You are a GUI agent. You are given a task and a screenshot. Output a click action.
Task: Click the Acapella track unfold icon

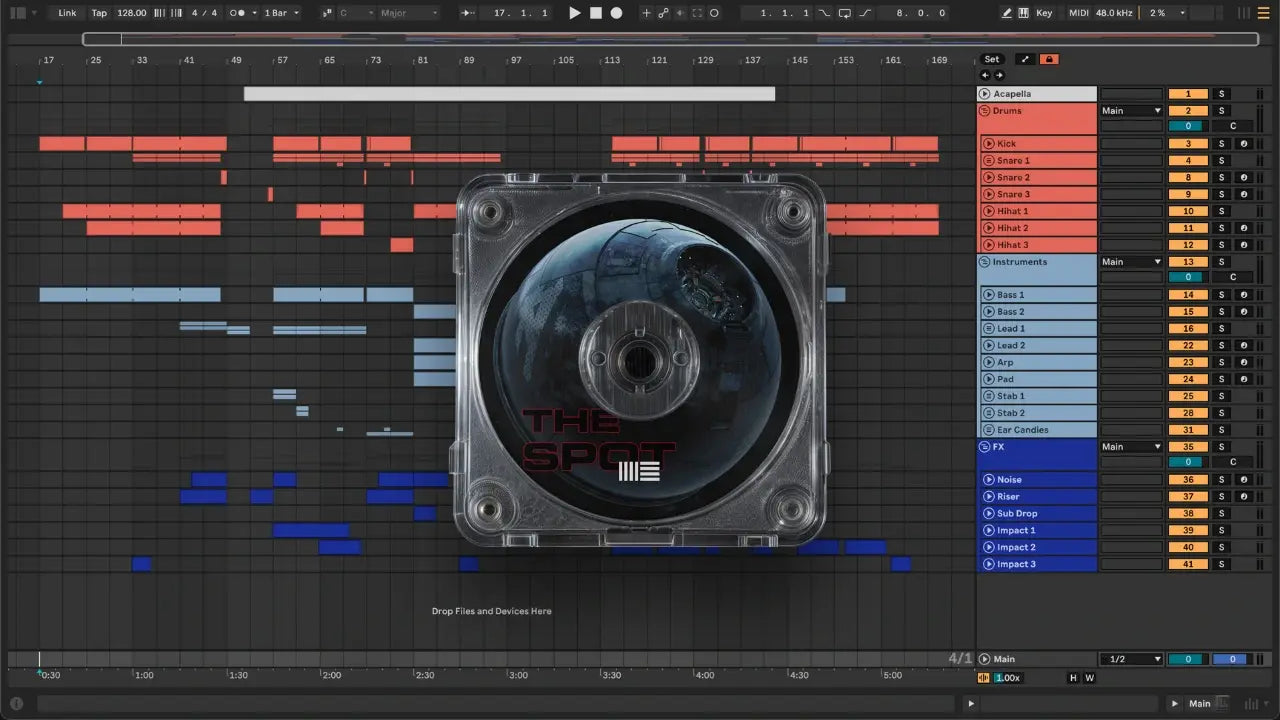tap(985, 94)
